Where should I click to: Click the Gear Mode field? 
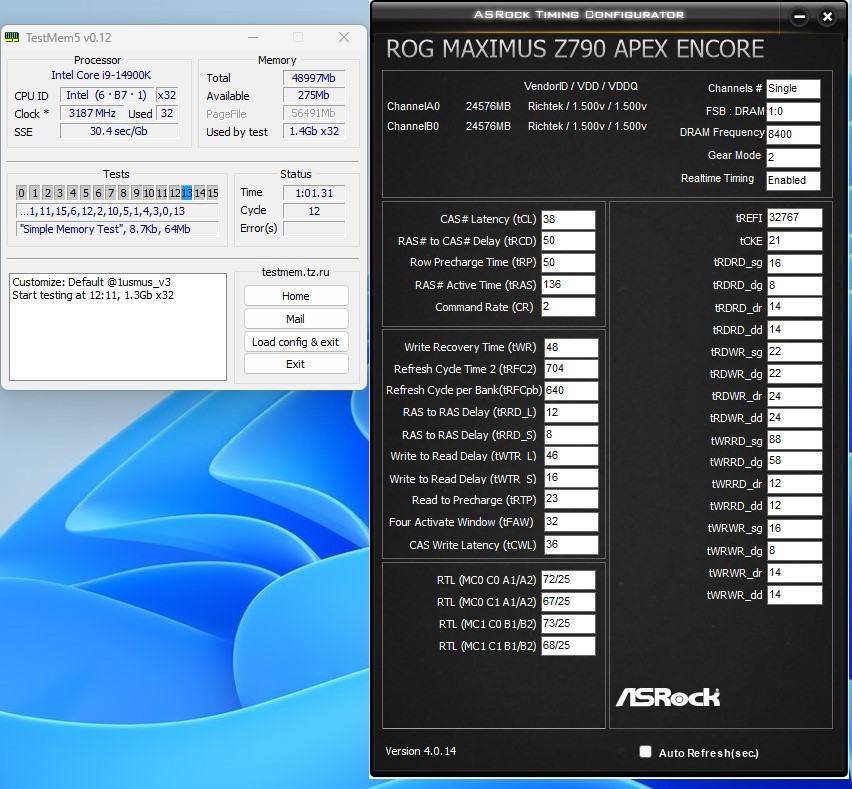click(793, 158)
